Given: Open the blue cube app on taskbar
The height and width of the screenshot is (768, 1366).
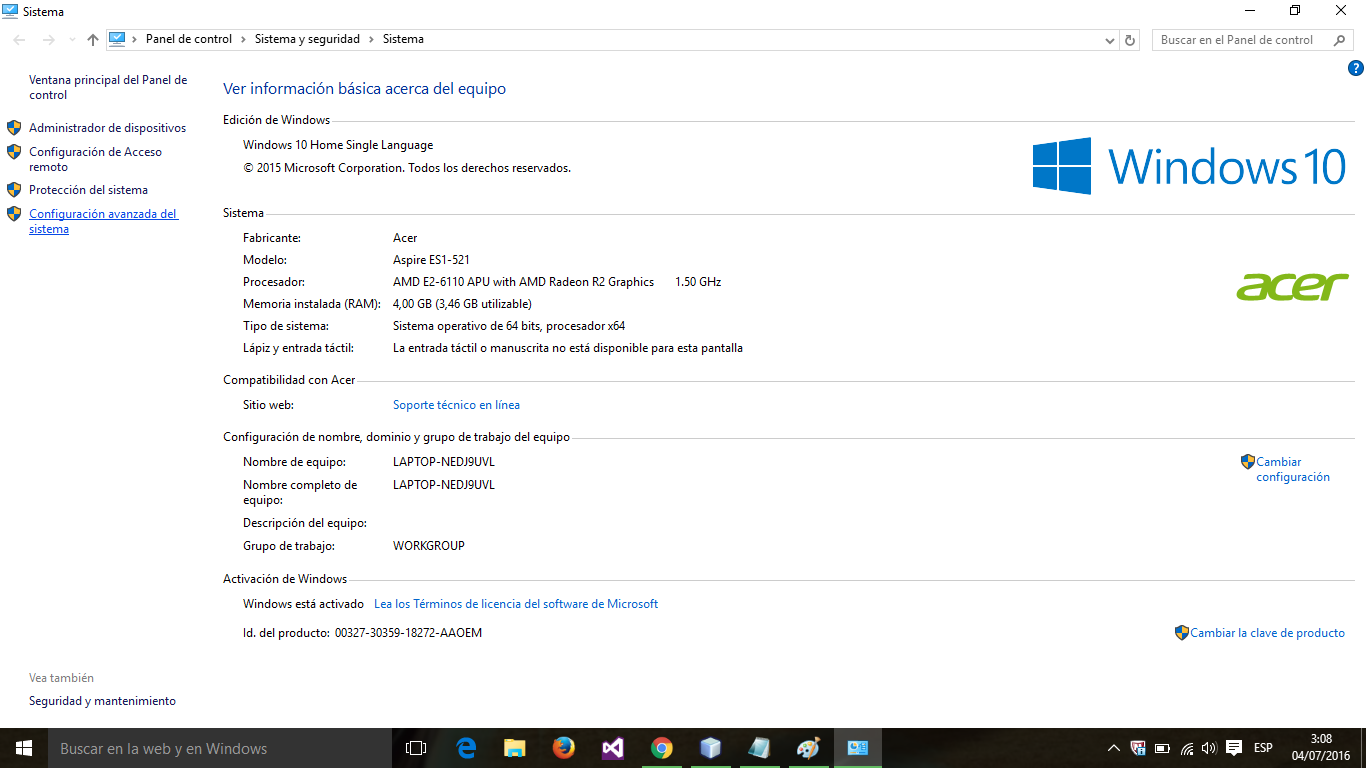Looking at the screenshot, I should coord(710,748).
